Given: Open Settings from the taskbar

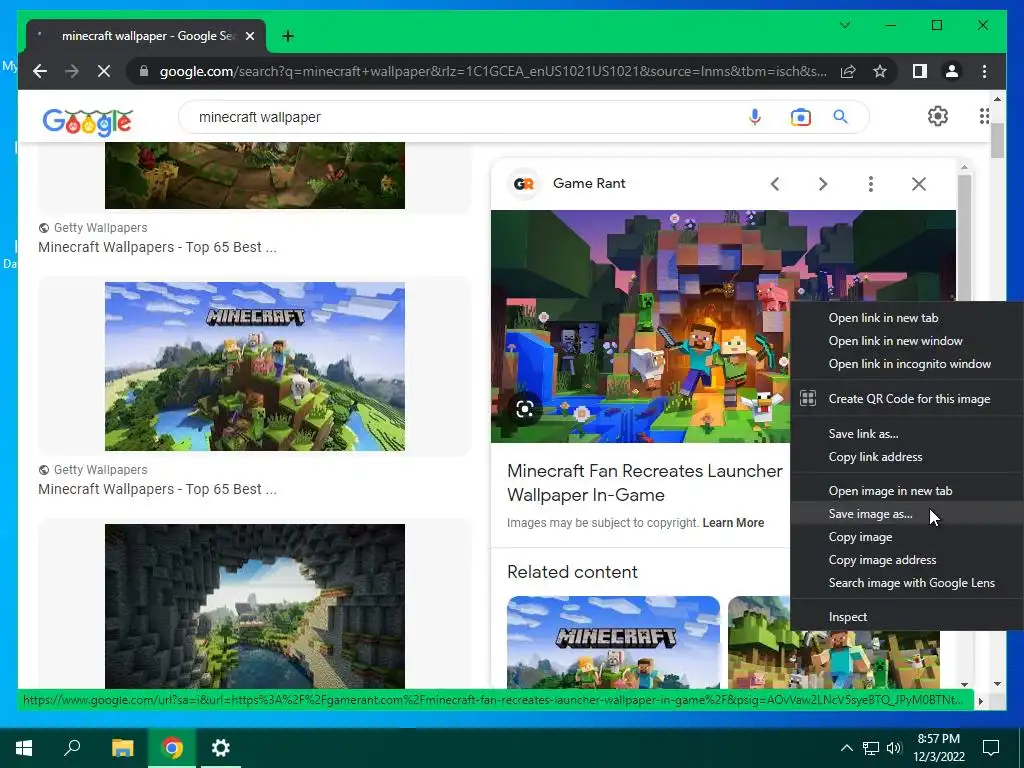Looking at the screenshot, I should tap(221, 748).
